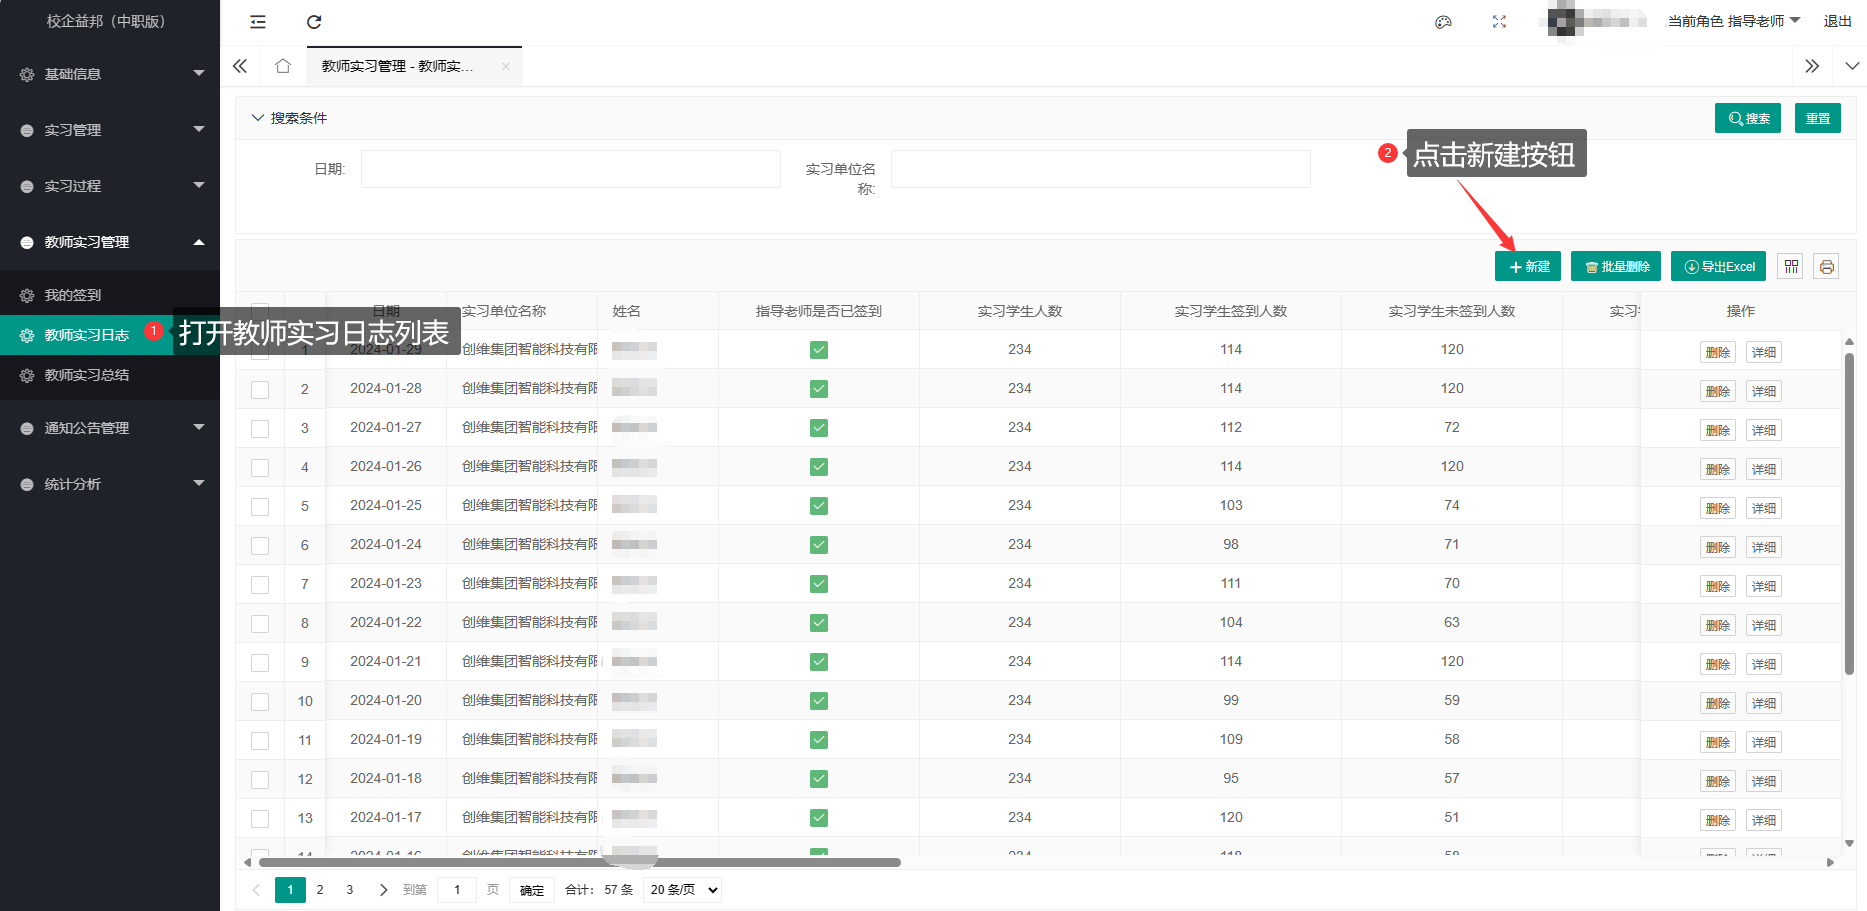Check the checkbox for row 2
Image resolution: width=1867 pixels, height=911 pixels.
coord(260,390)
